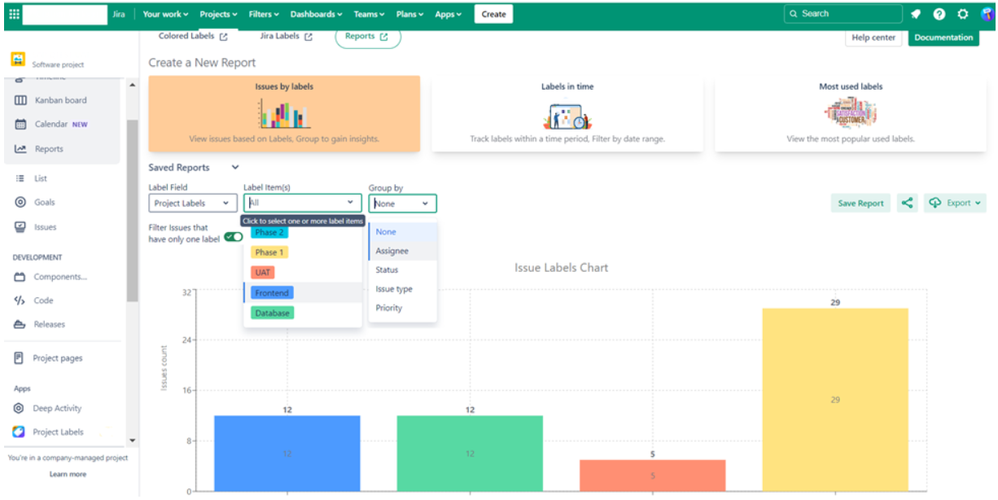Open the Export dropdown
This screenshot has width=998, height=500.
[x=955, y=203]
